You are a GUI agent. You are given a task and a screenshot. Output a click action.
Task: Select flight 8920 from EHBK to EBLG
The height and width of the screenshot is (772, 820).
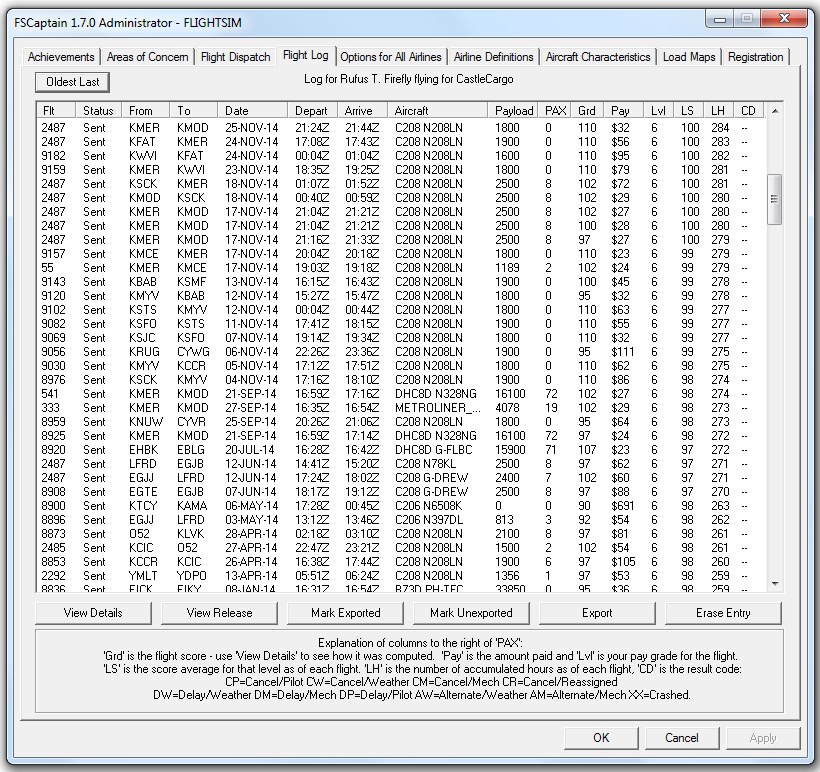(401, 450)
